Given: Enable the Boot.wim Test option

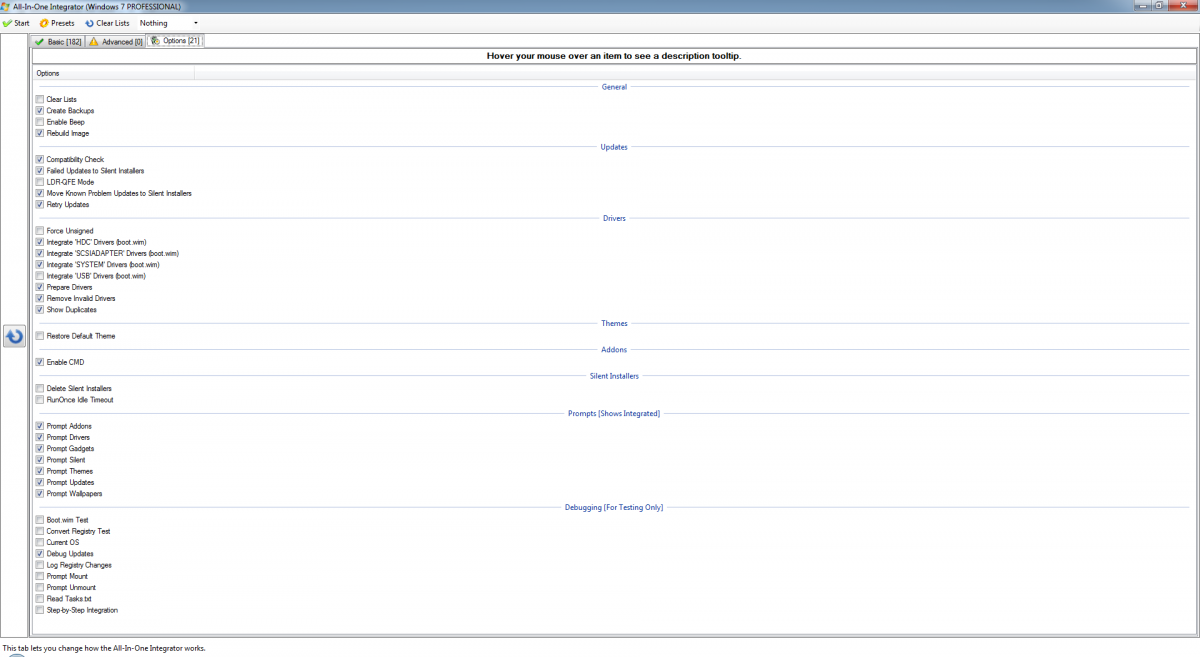Looking at the screenshot, I should tap(40, 520).
